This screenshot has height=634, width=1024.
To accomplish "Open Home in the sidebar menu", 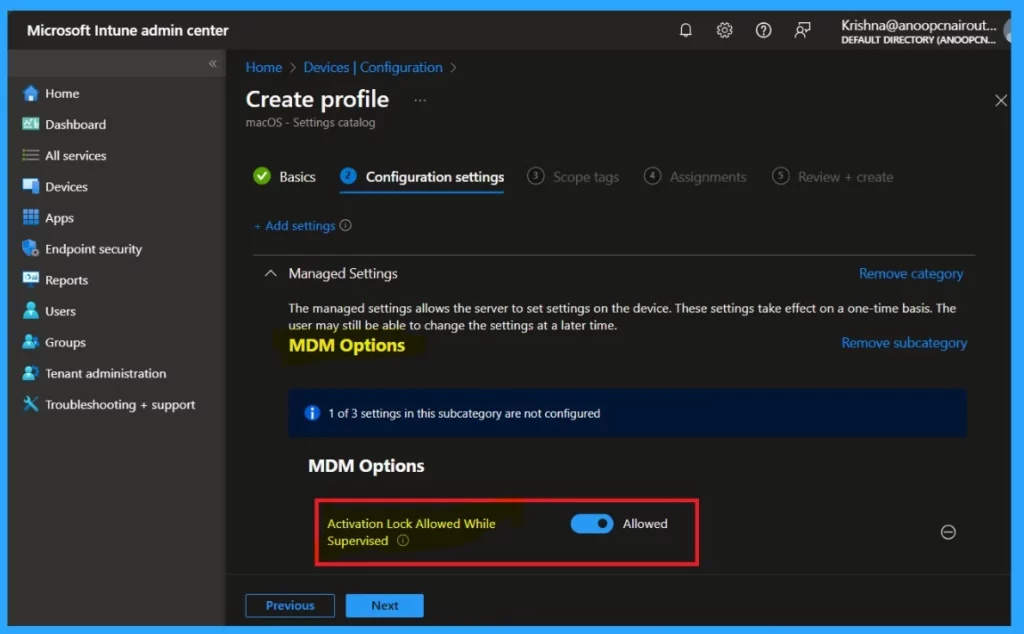I will point(62,93).
